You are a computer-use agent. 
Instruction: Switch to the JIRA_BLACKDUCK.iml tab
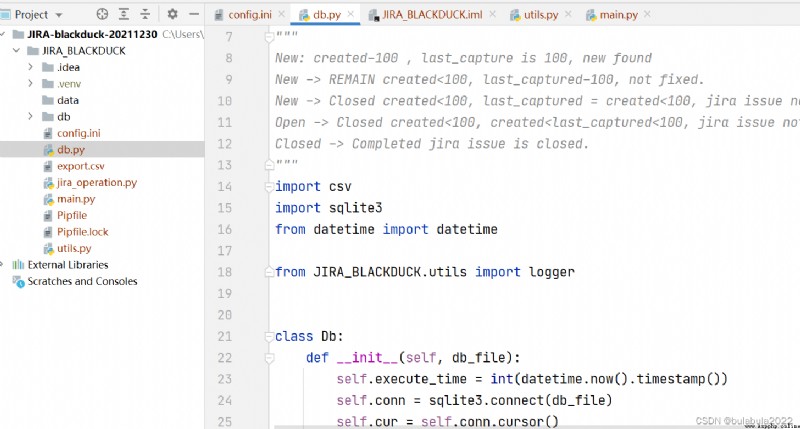[432, 15]
